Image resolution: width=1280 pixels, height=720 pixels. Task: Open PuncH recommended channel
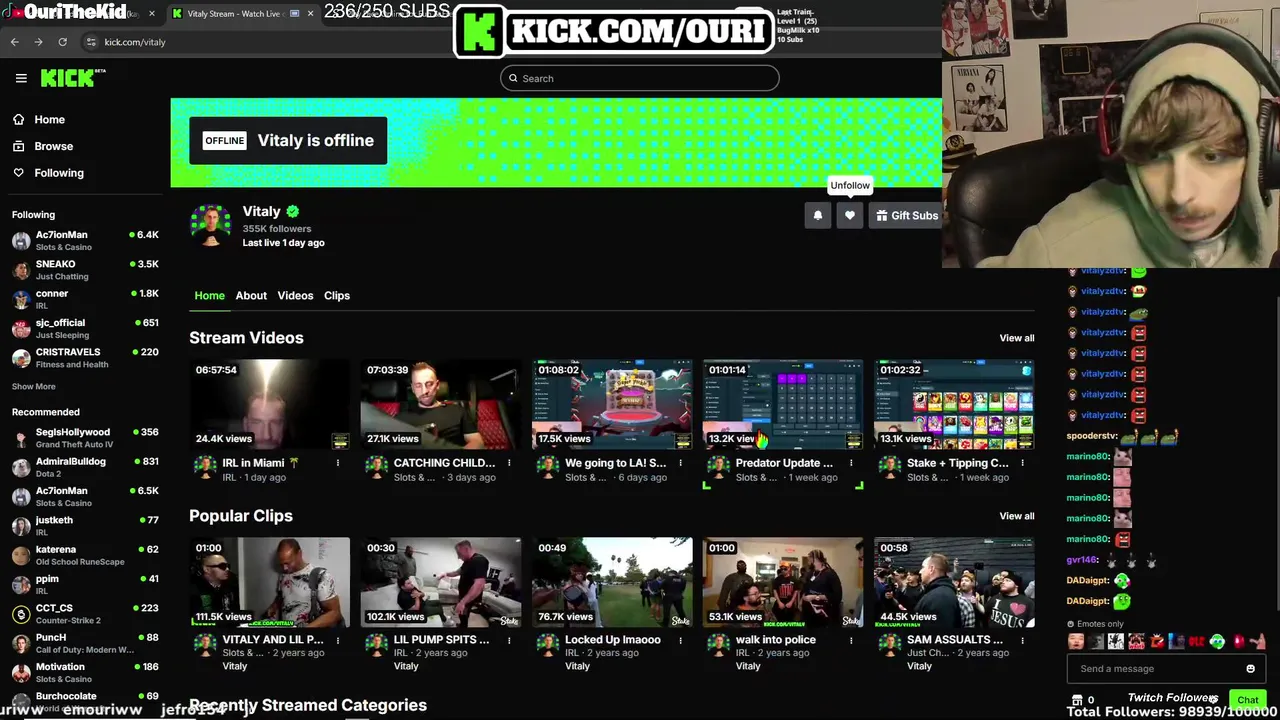[85, 643]
